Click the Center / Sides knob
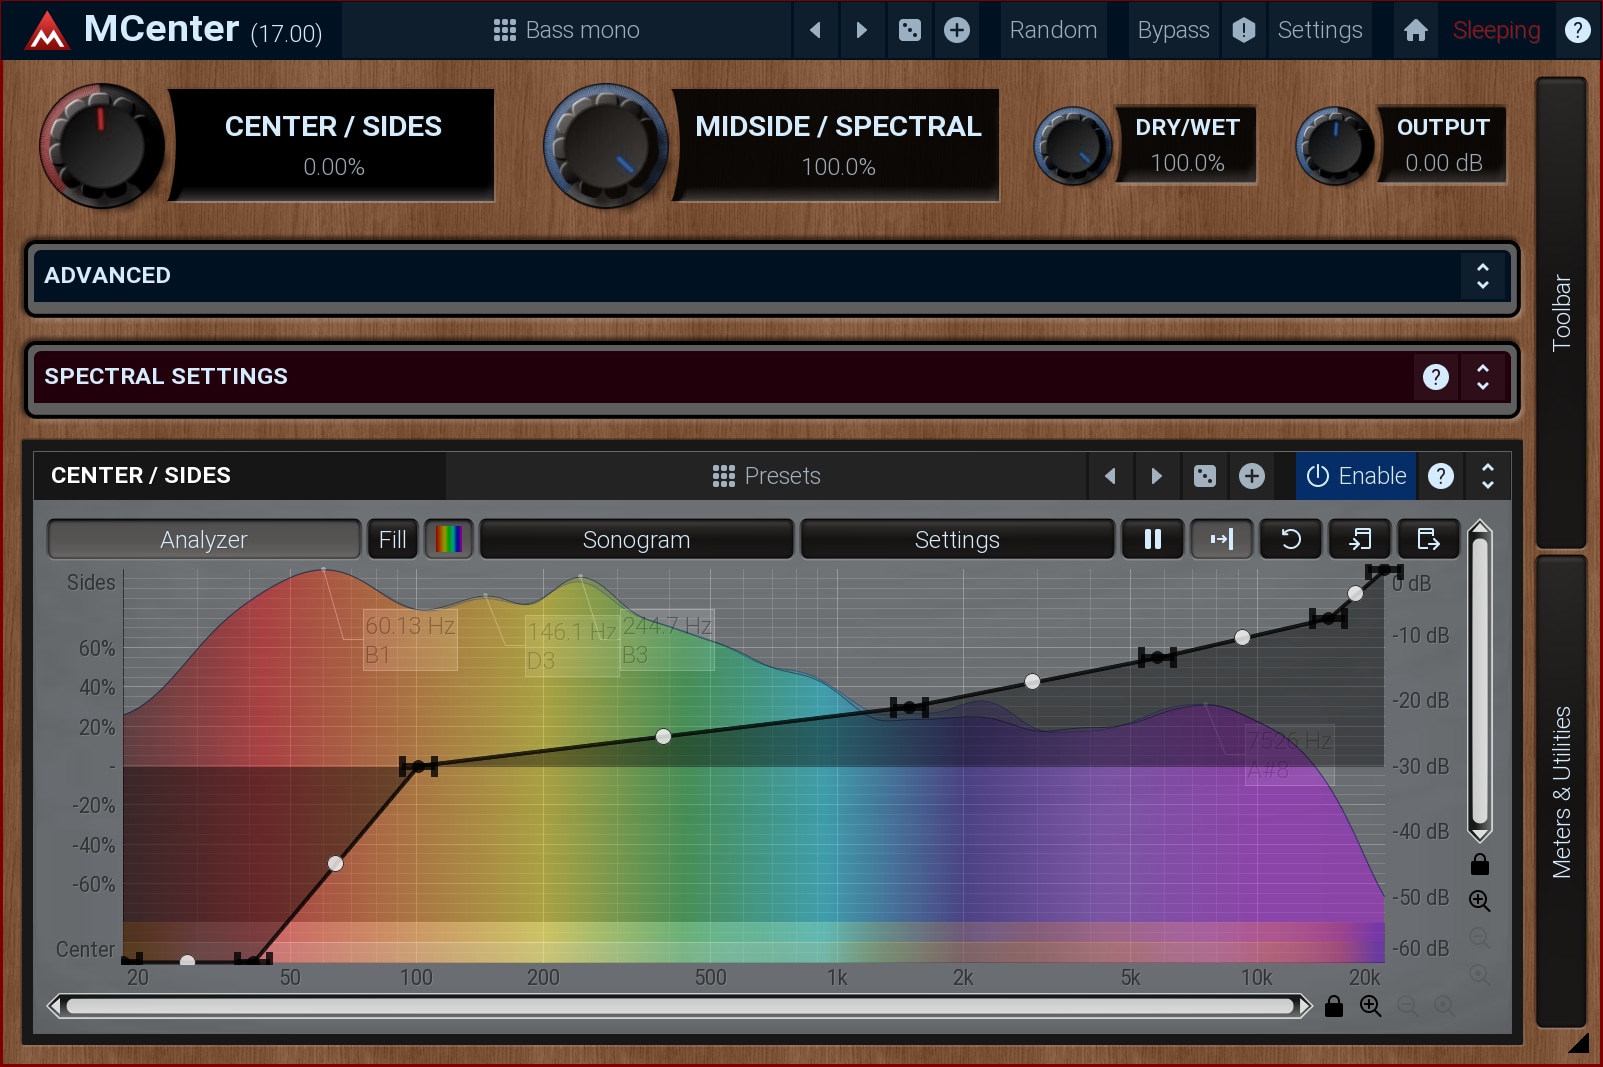The height and width of the screenshot is (1067, 1603). (102, 146)
